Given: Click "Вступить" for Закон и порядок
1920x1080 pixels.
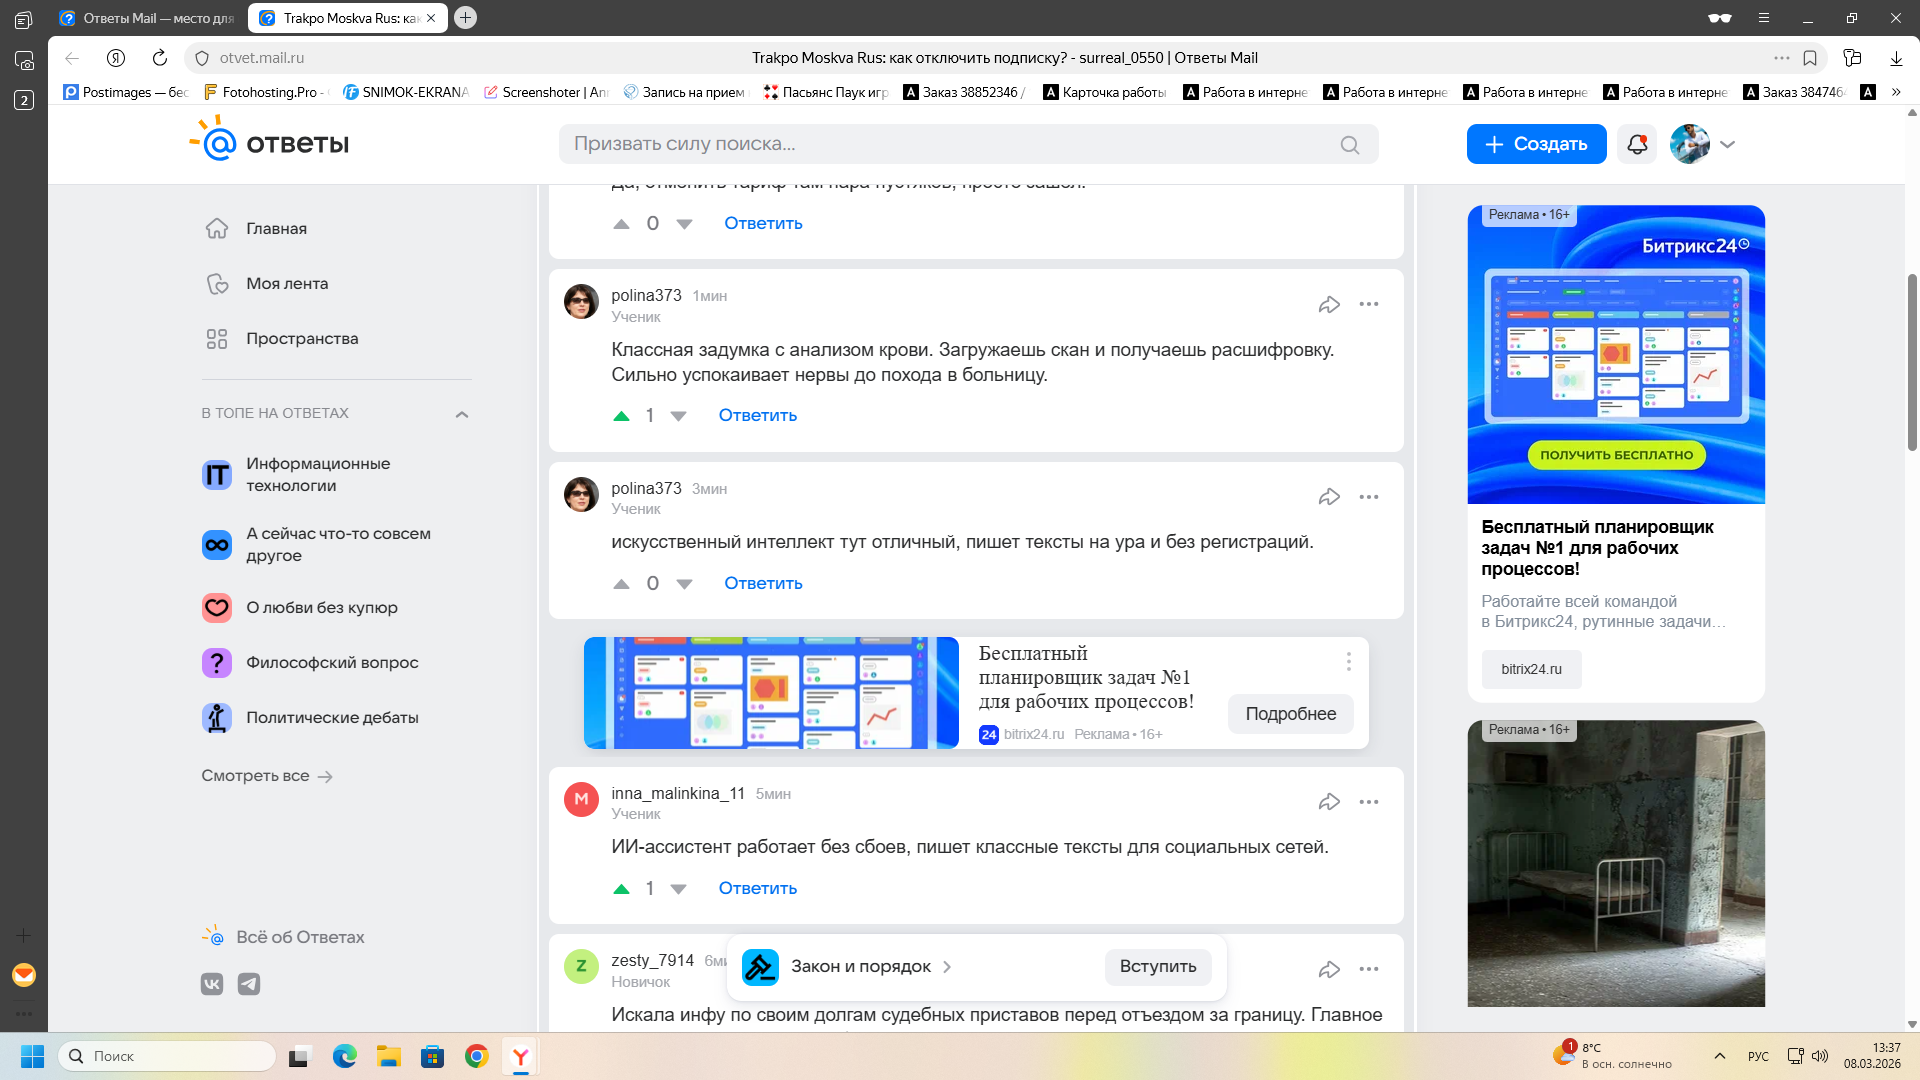Looking at the screenshot, I should click(x=1157, y=966).
